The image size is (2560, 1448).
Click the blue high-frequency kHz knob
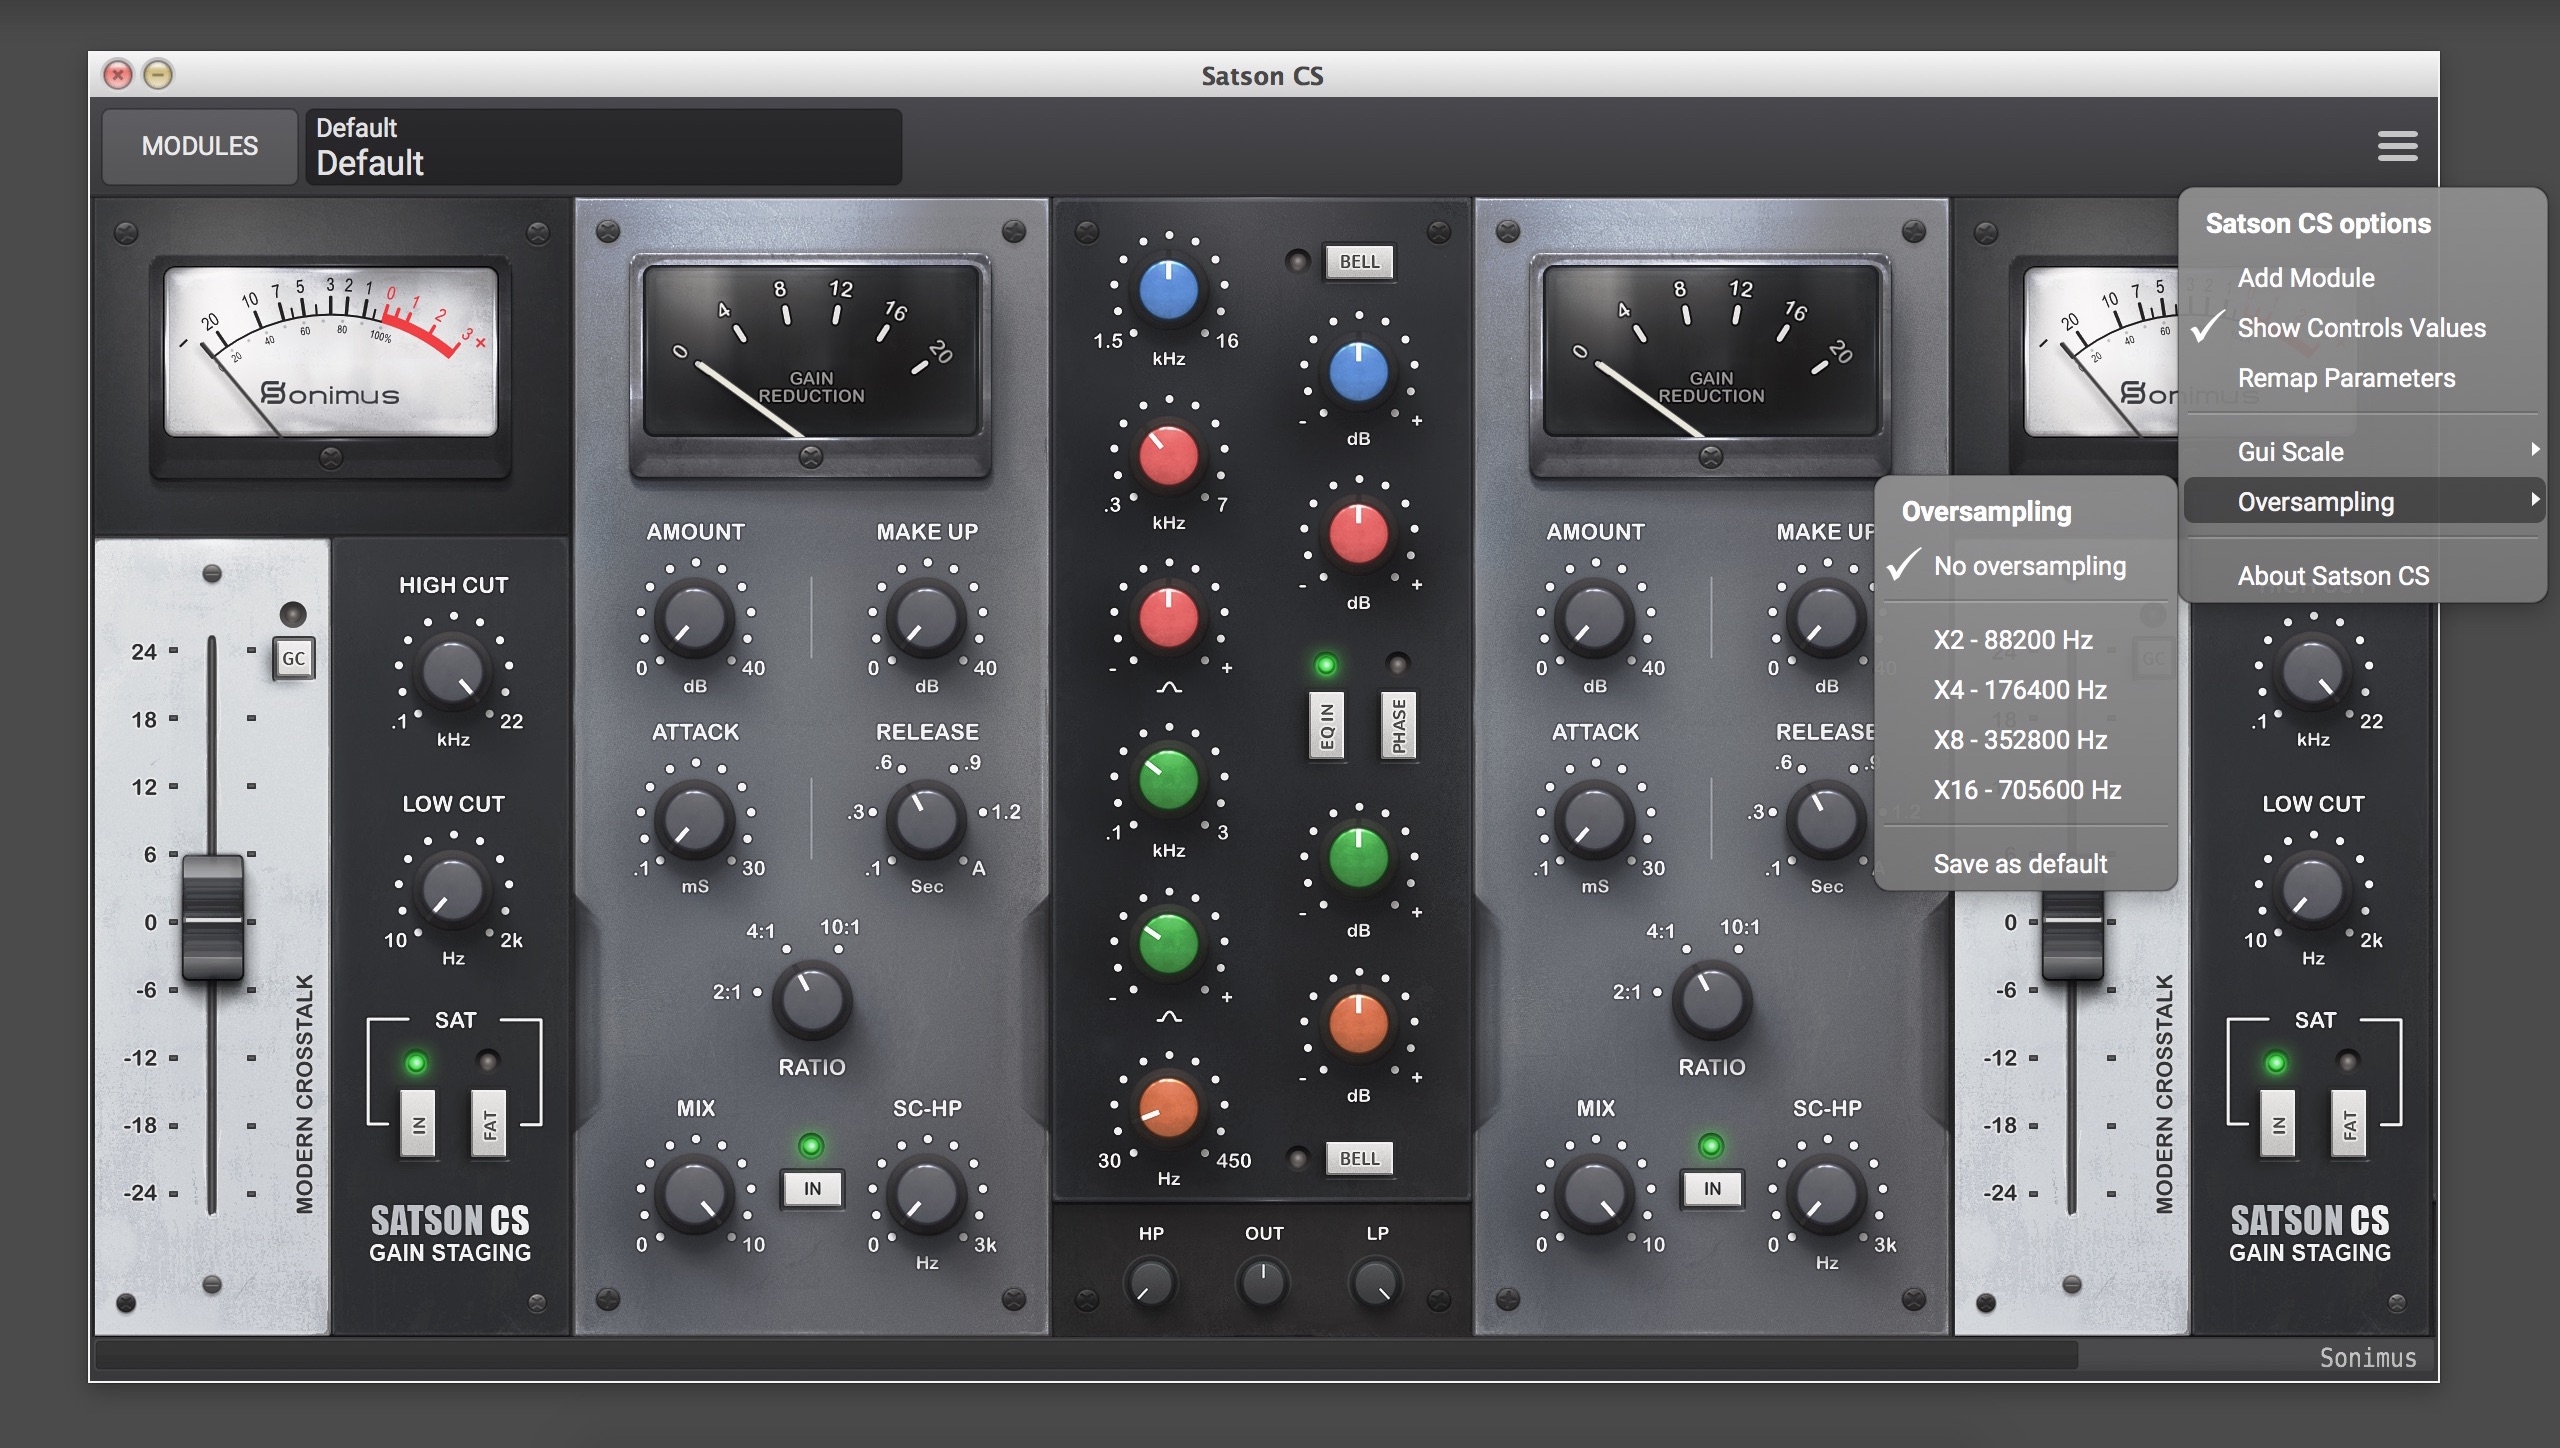click(x=1168, y=290)
